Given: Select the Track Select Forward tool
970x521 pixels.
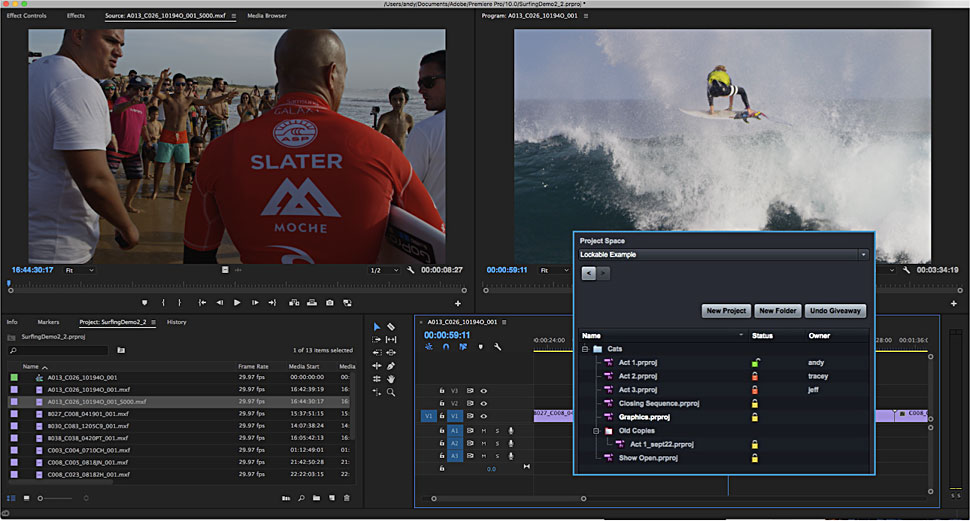Looking at the screenshot, I should tap(377, 340).
